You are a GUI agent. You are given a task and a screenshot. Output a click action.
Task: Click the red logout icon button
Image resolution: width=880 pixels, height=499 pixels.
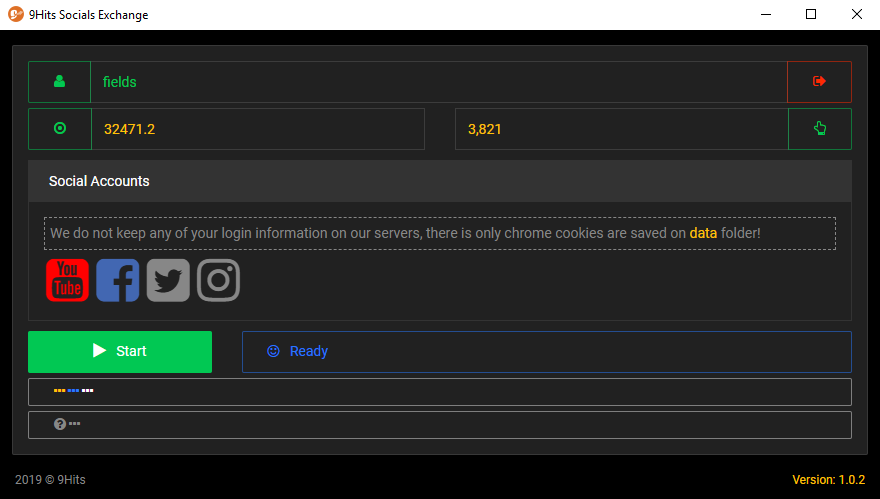[x=819, y=82]
